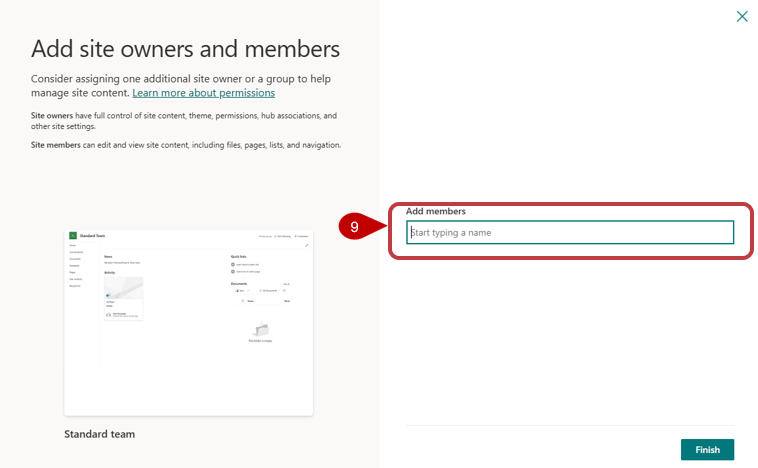758x468 pixels.
Task: Click the 'Site owners' description text
Action: (184, 121)
